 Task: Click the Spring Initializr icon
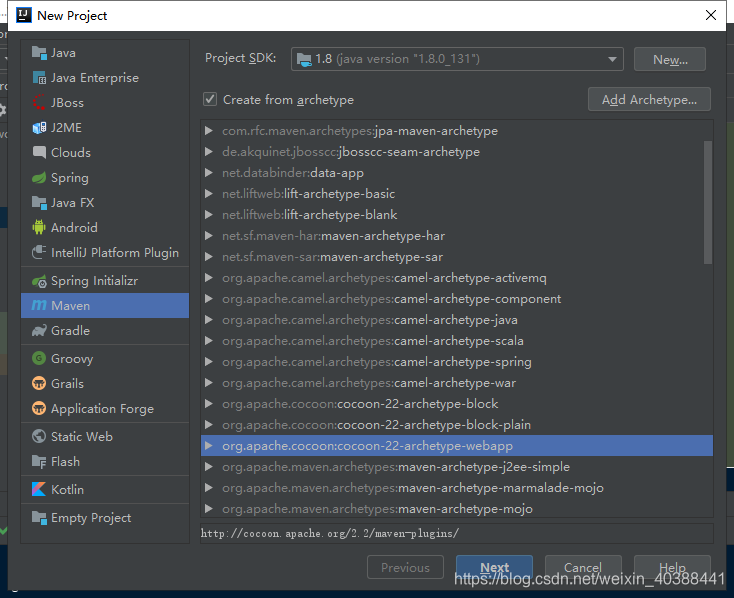pyautogui.click(x=39, y=281)
